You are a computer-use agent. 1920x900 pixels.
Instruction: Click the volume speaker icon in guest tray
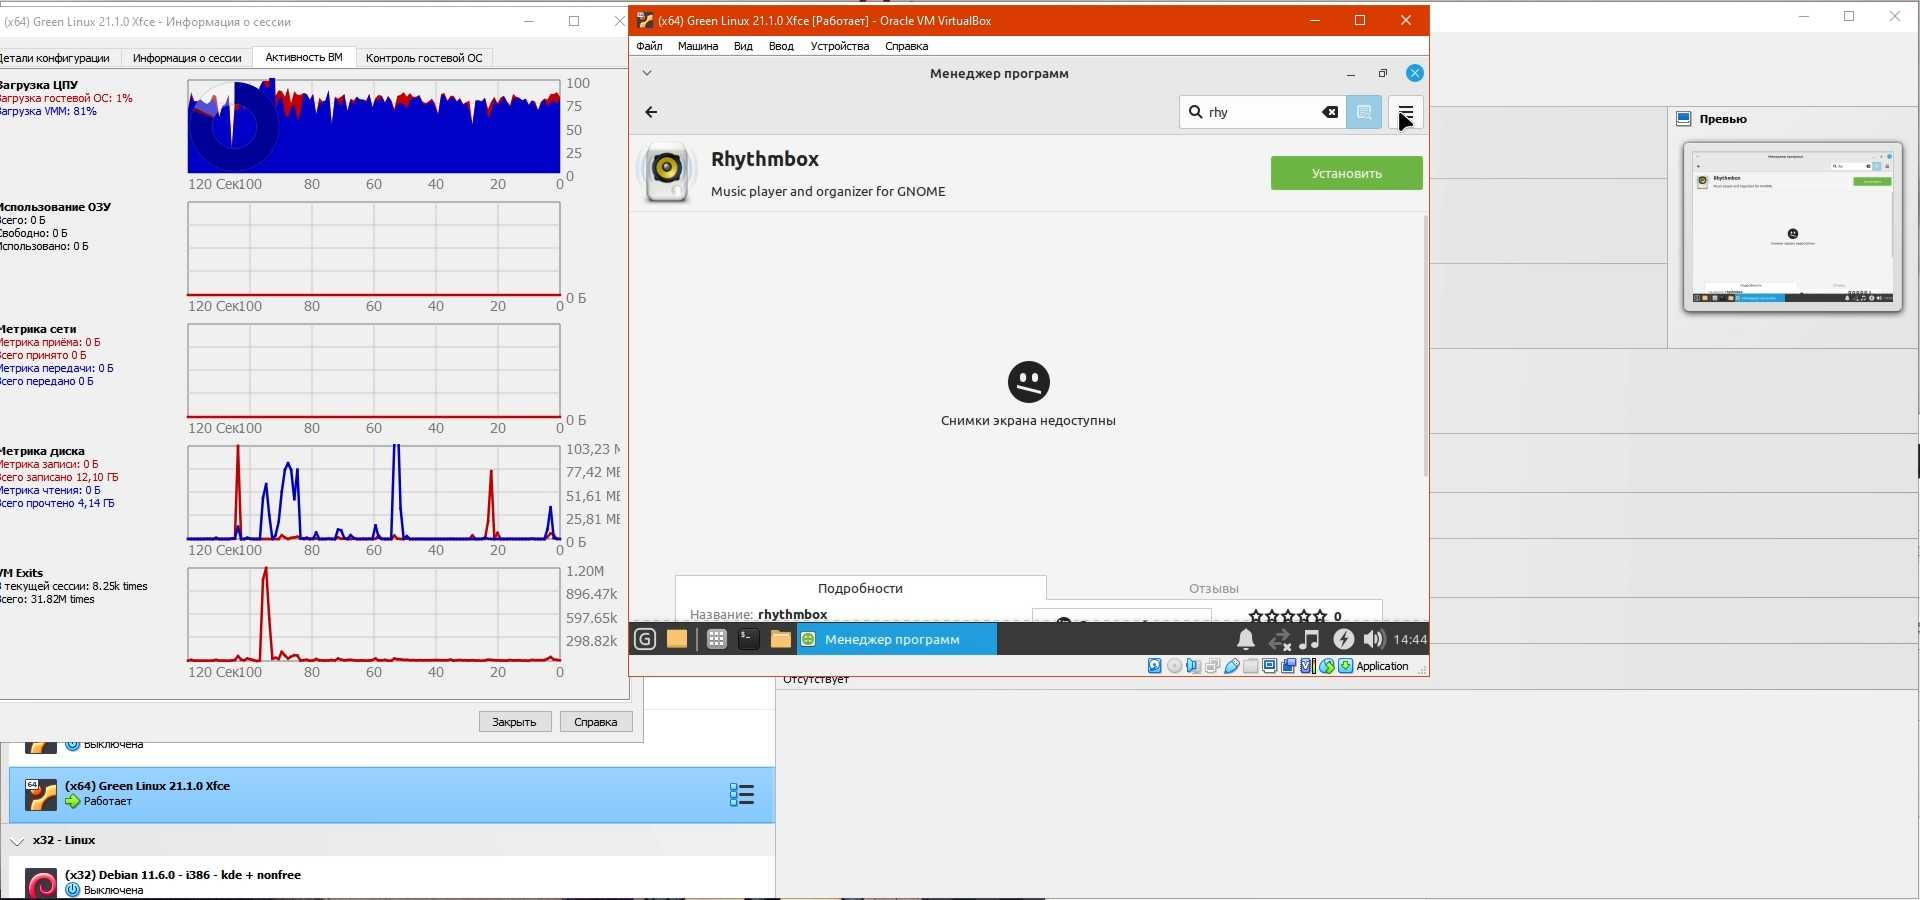pyautogui.click(x=1374, y=639)
